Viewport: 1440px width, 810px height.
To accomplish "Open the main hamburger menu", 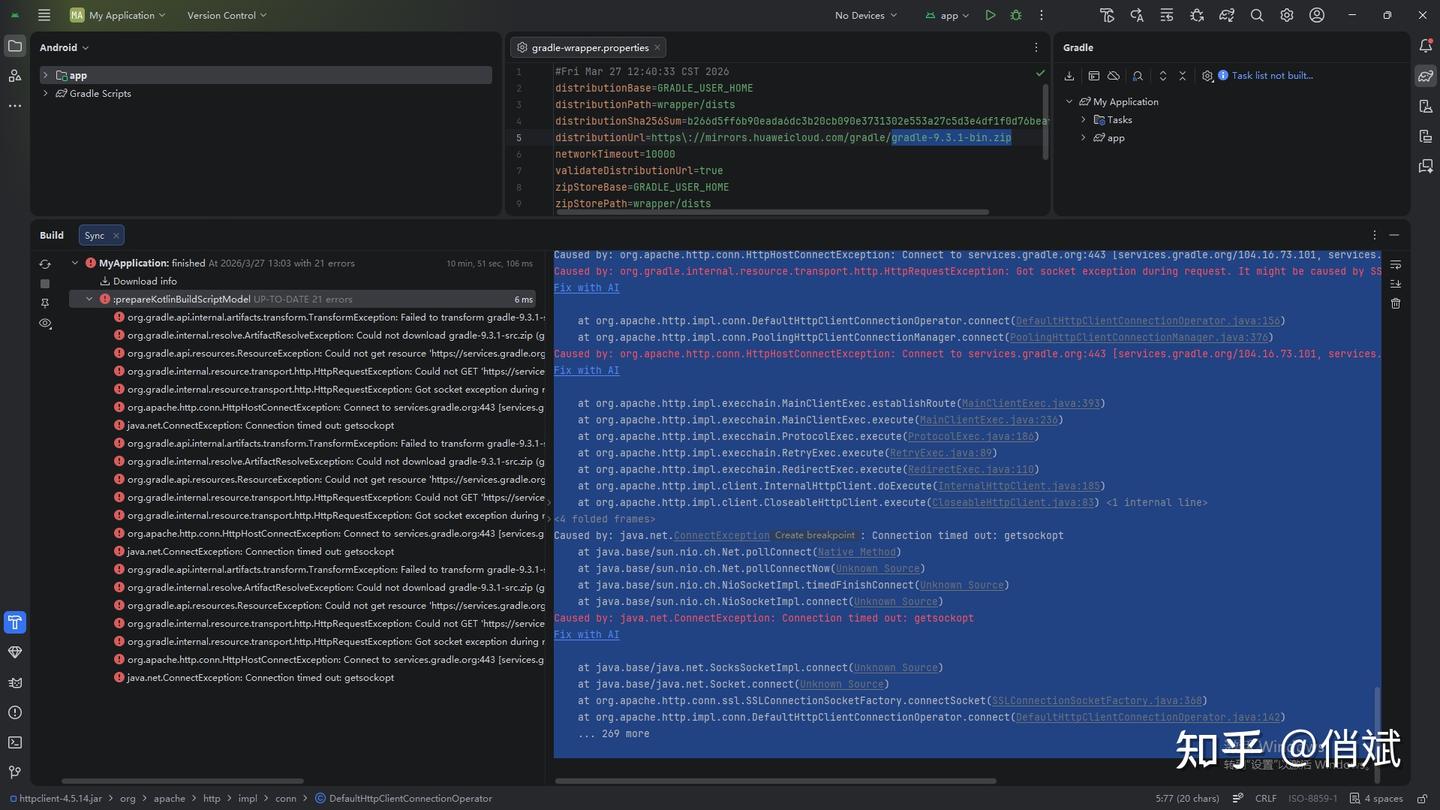I will pos(44,15).
